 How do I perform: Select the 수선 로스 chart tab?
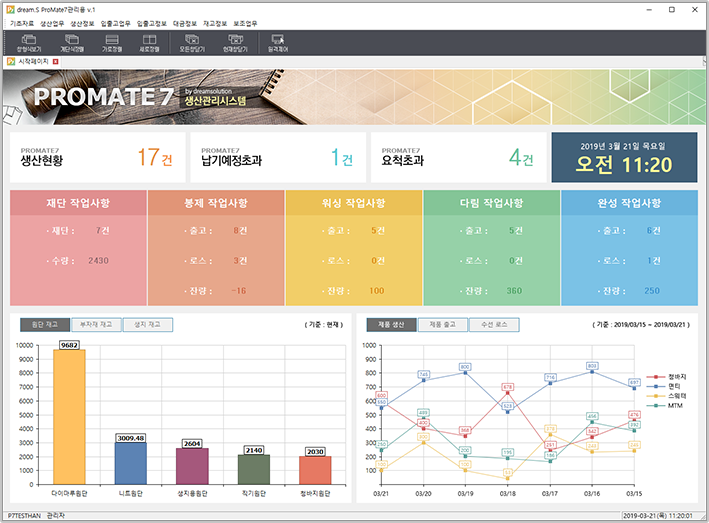point(494,325)
